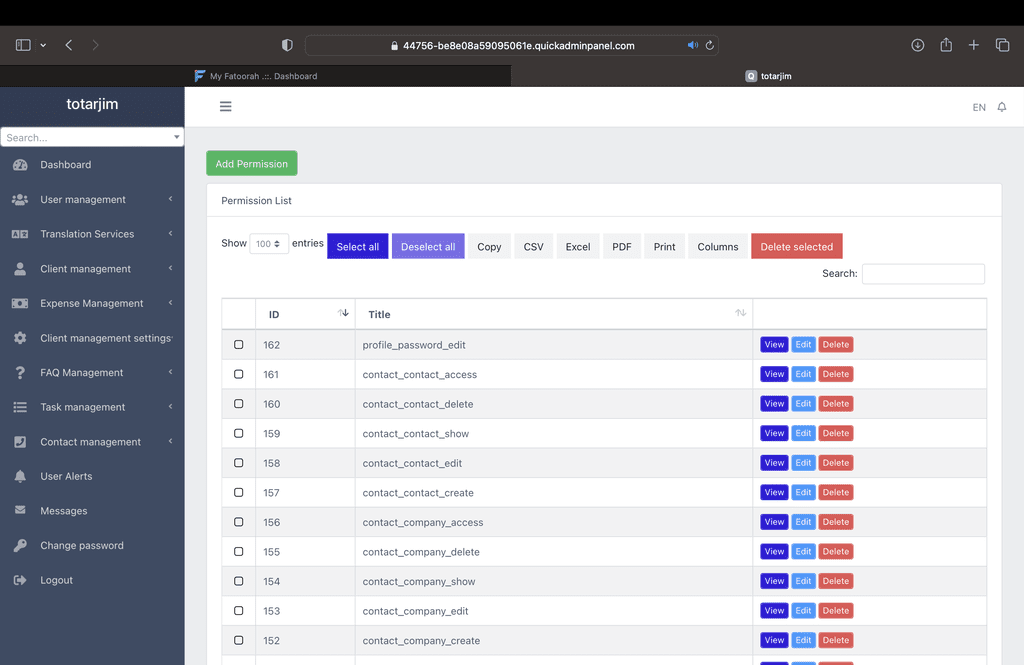
Task: Show Safari tab overview icon
Action: [1002, 45]
